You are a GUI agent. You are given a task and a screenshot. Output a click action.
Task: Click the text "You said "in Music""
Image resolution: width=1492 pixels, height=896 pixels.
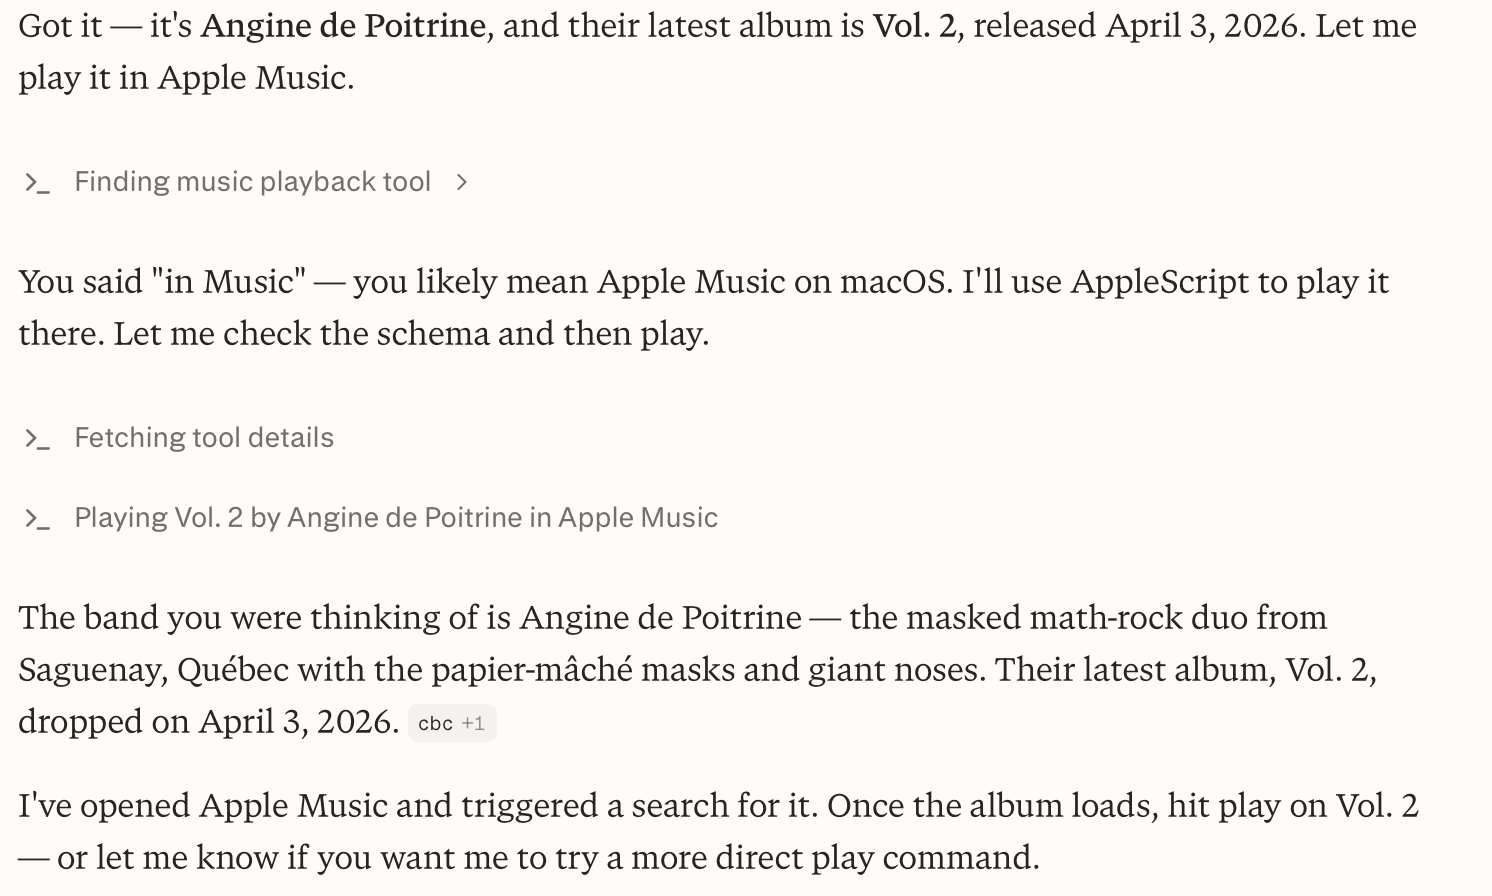tap(162, 282)
